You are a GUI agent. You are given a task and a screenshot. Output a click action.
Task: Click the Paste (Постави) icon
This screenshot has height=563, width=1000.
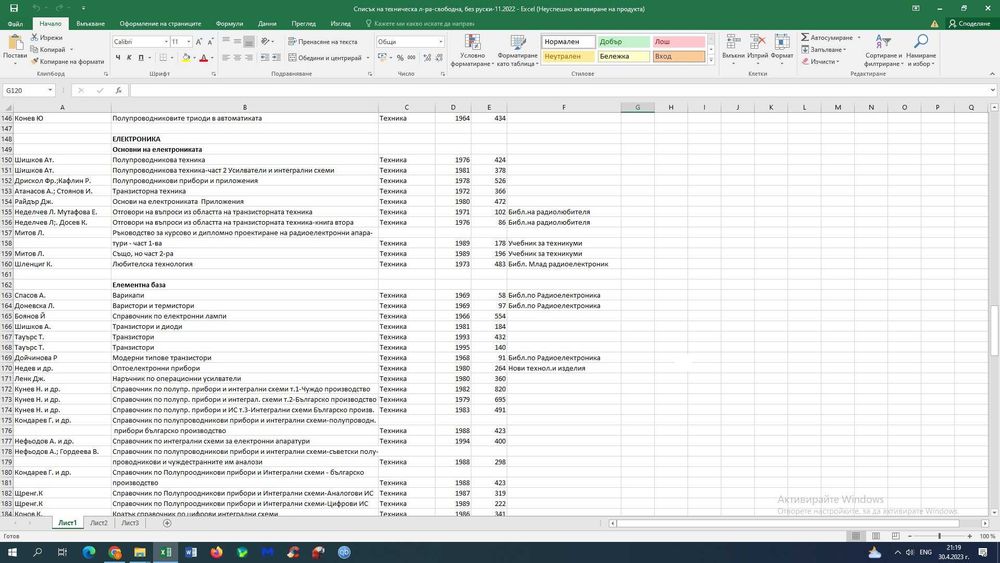[14, 43]
